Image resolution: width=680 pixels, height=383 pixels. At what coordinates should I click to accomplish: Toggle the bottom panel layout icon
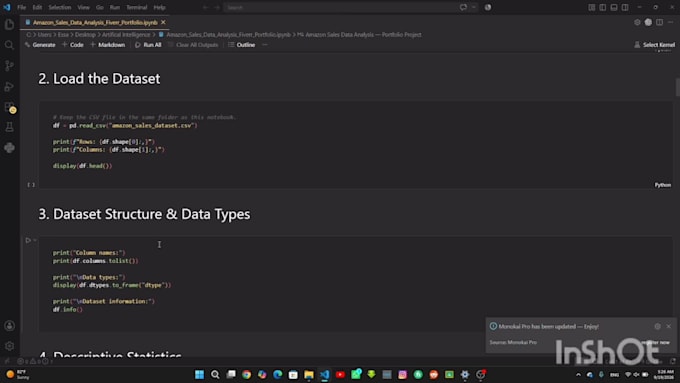coord(614,7)
